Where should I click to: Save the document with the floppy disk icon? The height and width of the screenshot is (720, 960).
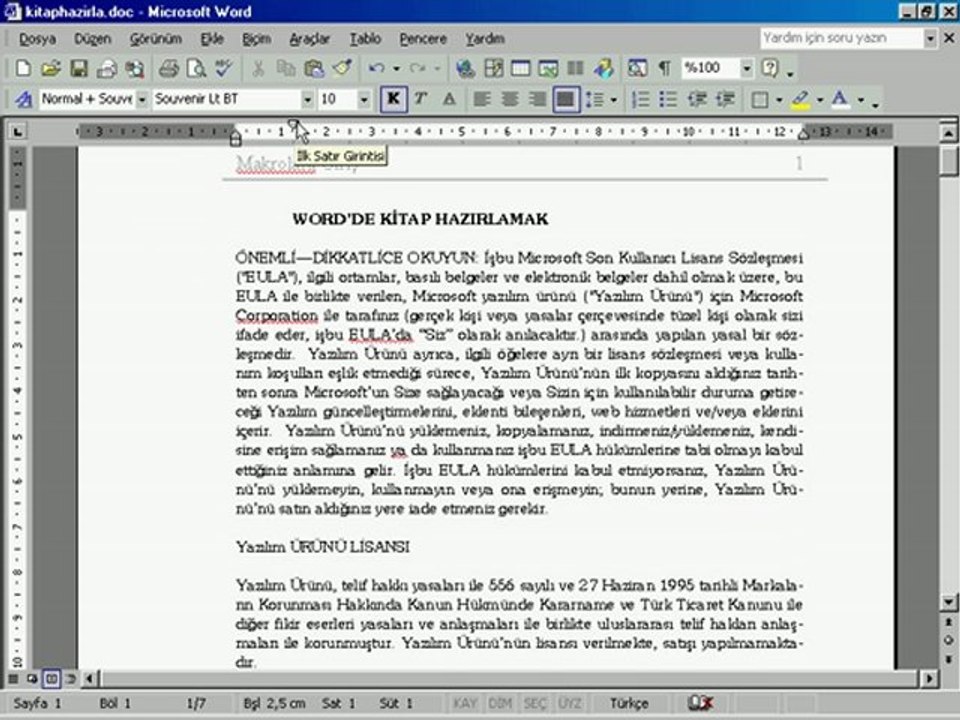pos(79,68)
